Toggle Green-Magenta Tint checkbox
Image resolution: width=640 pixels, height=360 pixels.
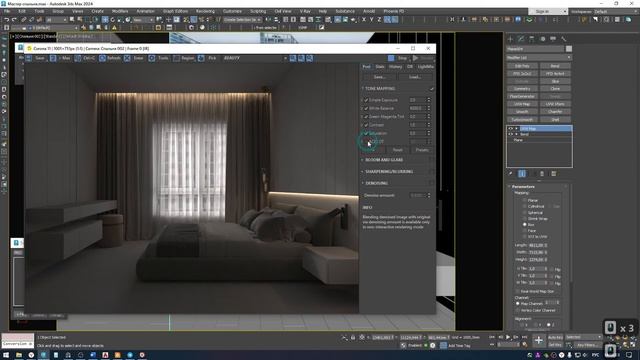point(366,117)
